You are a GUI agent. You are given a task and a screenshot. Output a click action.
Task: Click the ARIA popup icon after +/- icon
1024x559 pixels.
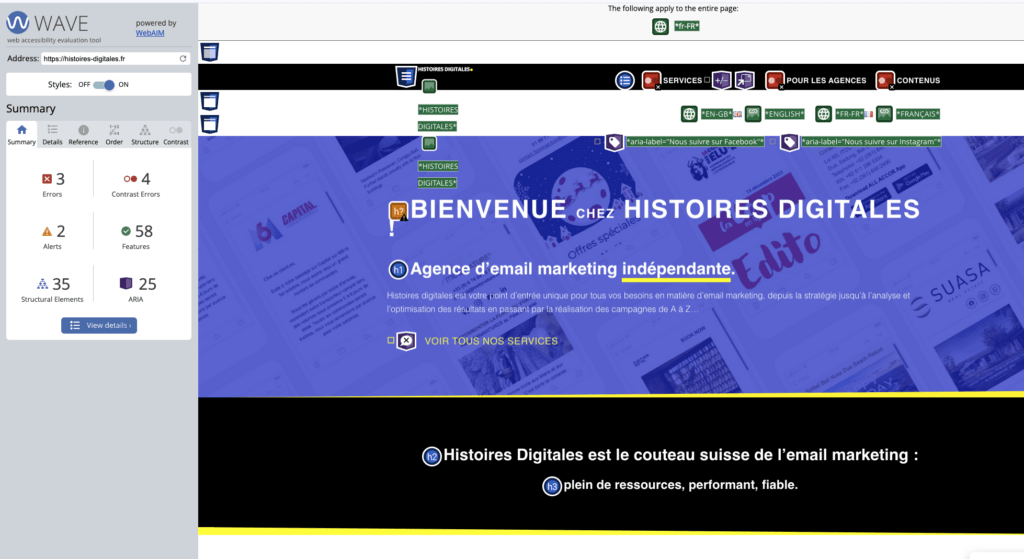coord(744,80)
